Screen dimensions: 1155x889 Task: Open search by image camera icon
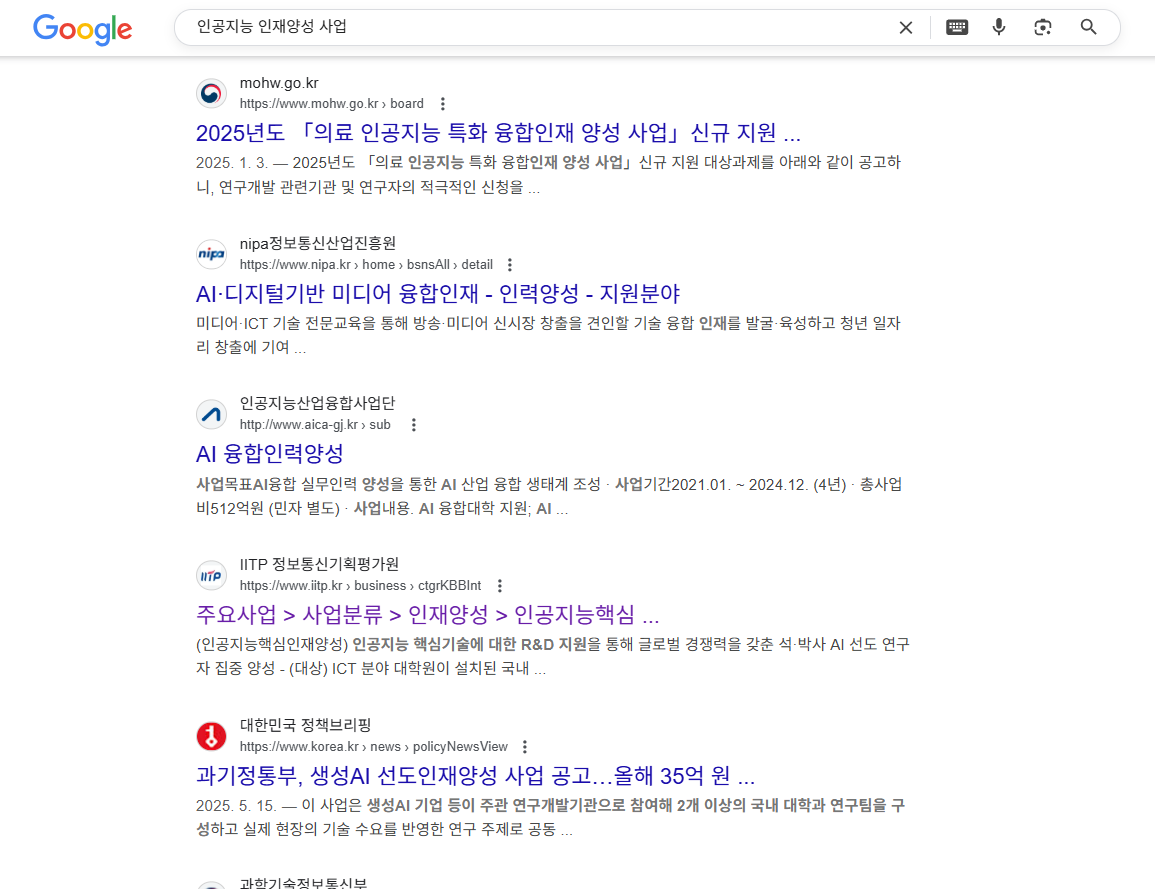pyautogui.click(x=1042, y=27)
